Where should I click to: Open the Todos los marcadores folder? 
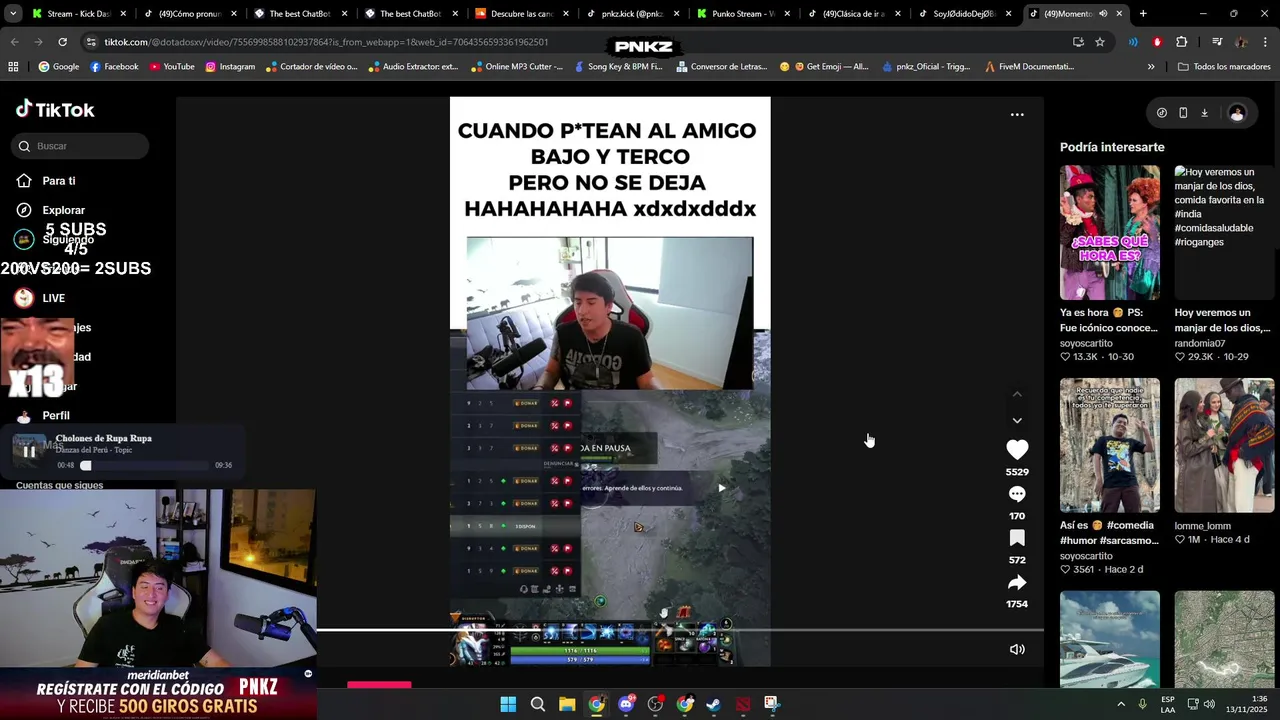[x=1224, y=67]
